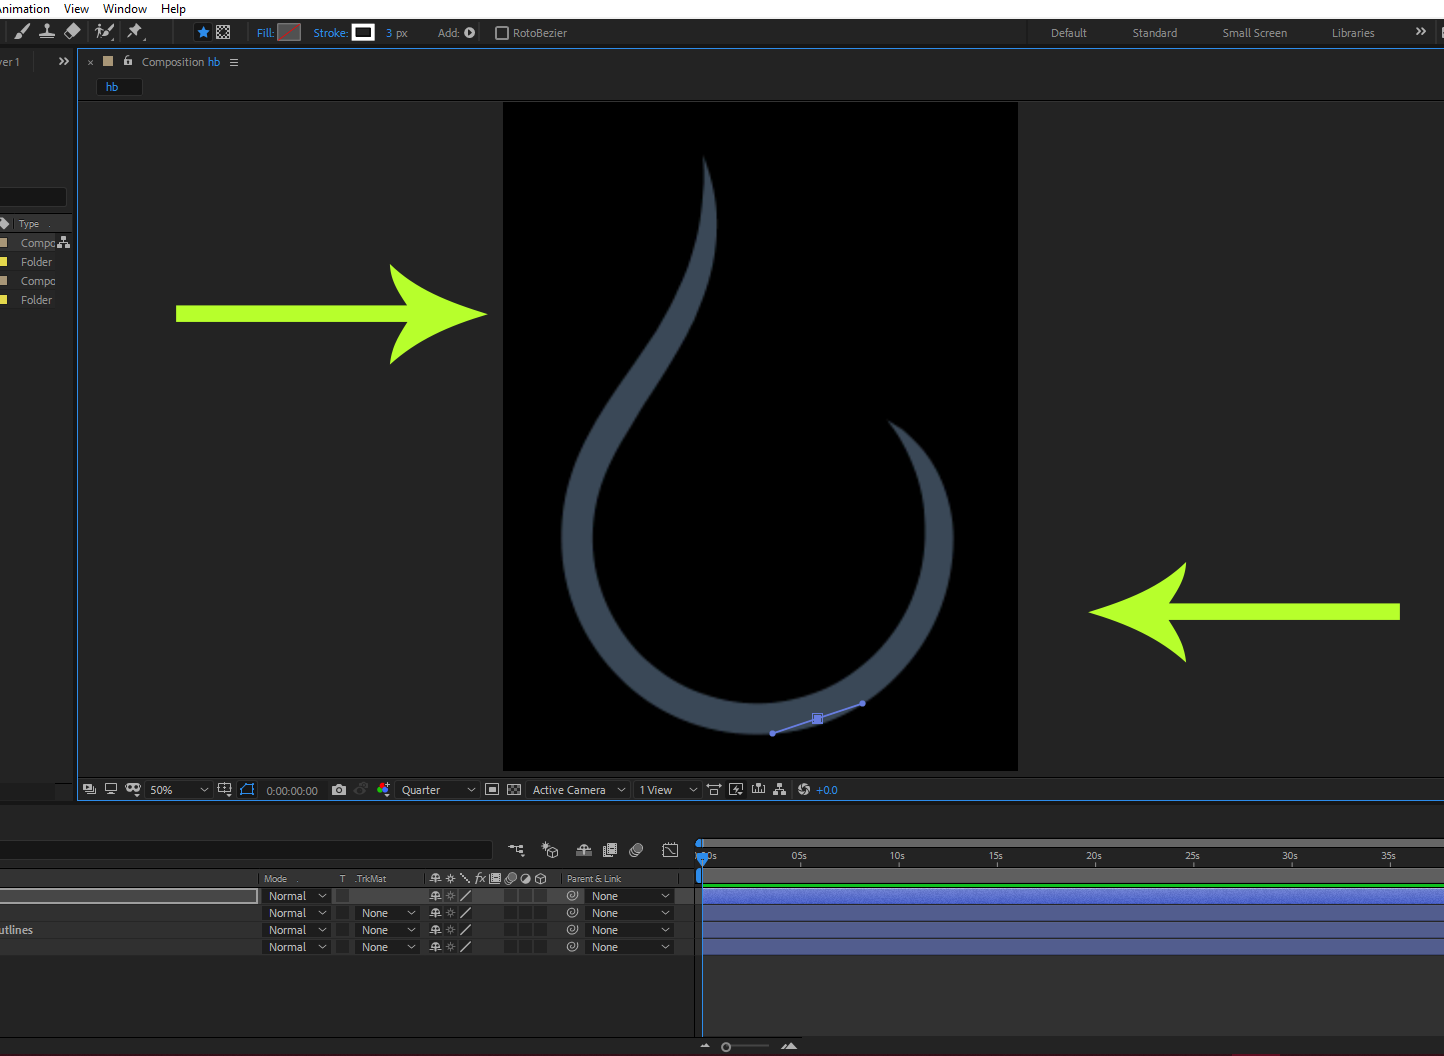Screen dimensions: 1444x1056
Task: Enable motion blur for all layers
Action: (635, 849)
